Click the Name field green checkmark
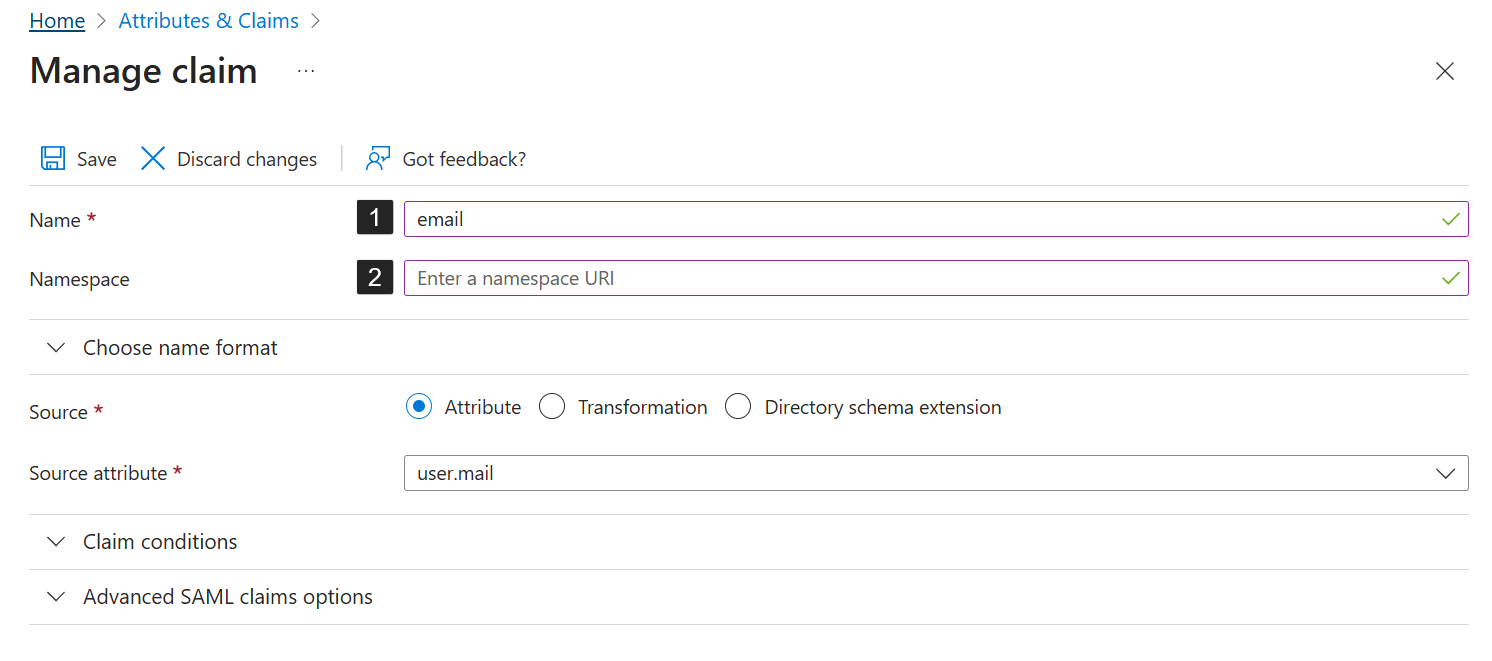 pos(1451,219)
